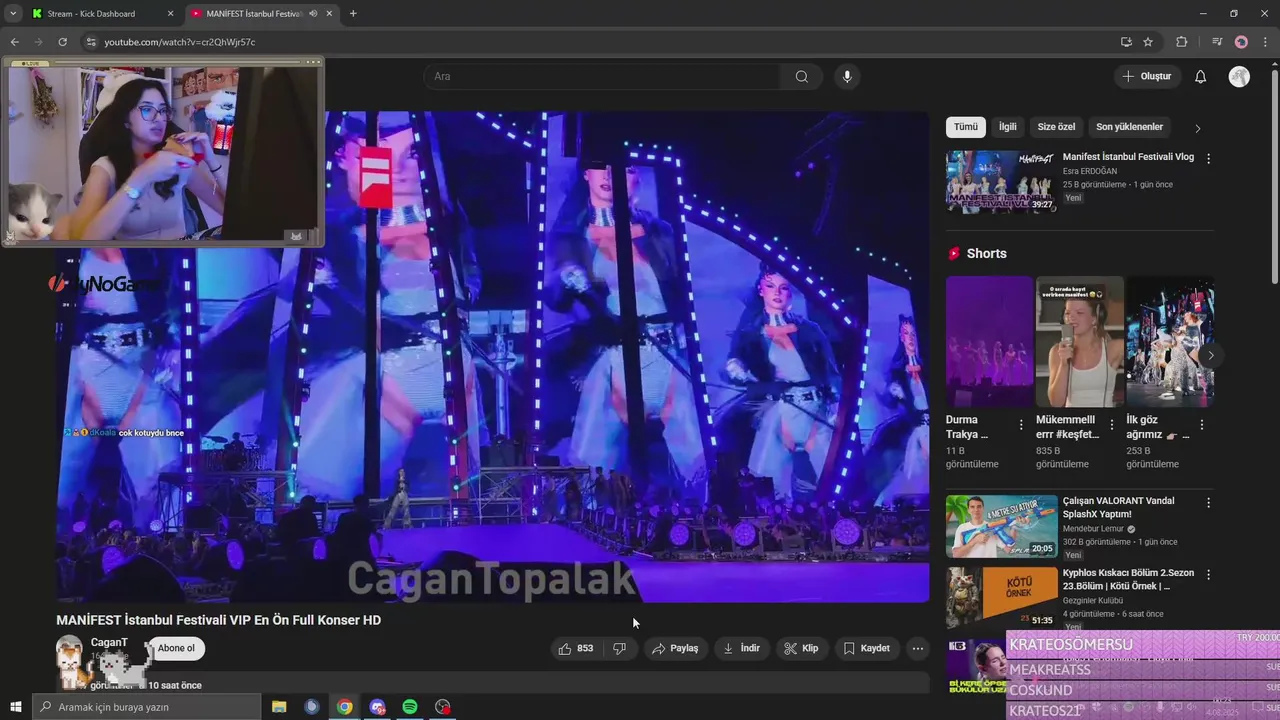
Task: Start voice search with microphone icon
Action: (x=847, y=77)
